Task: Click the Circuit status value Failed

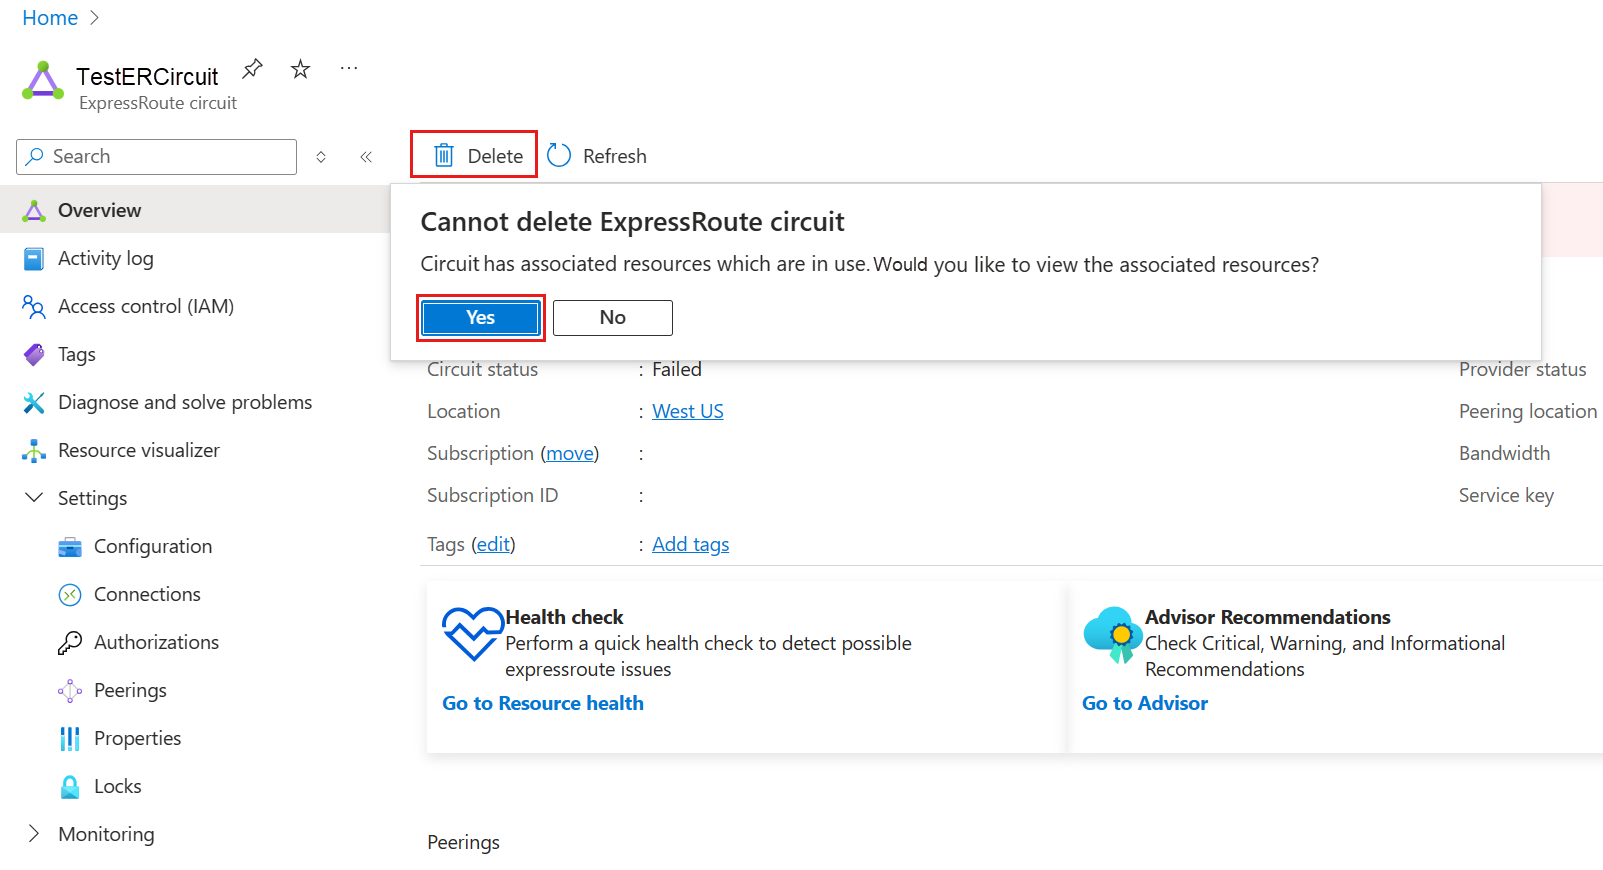Action: coord(677,369)
